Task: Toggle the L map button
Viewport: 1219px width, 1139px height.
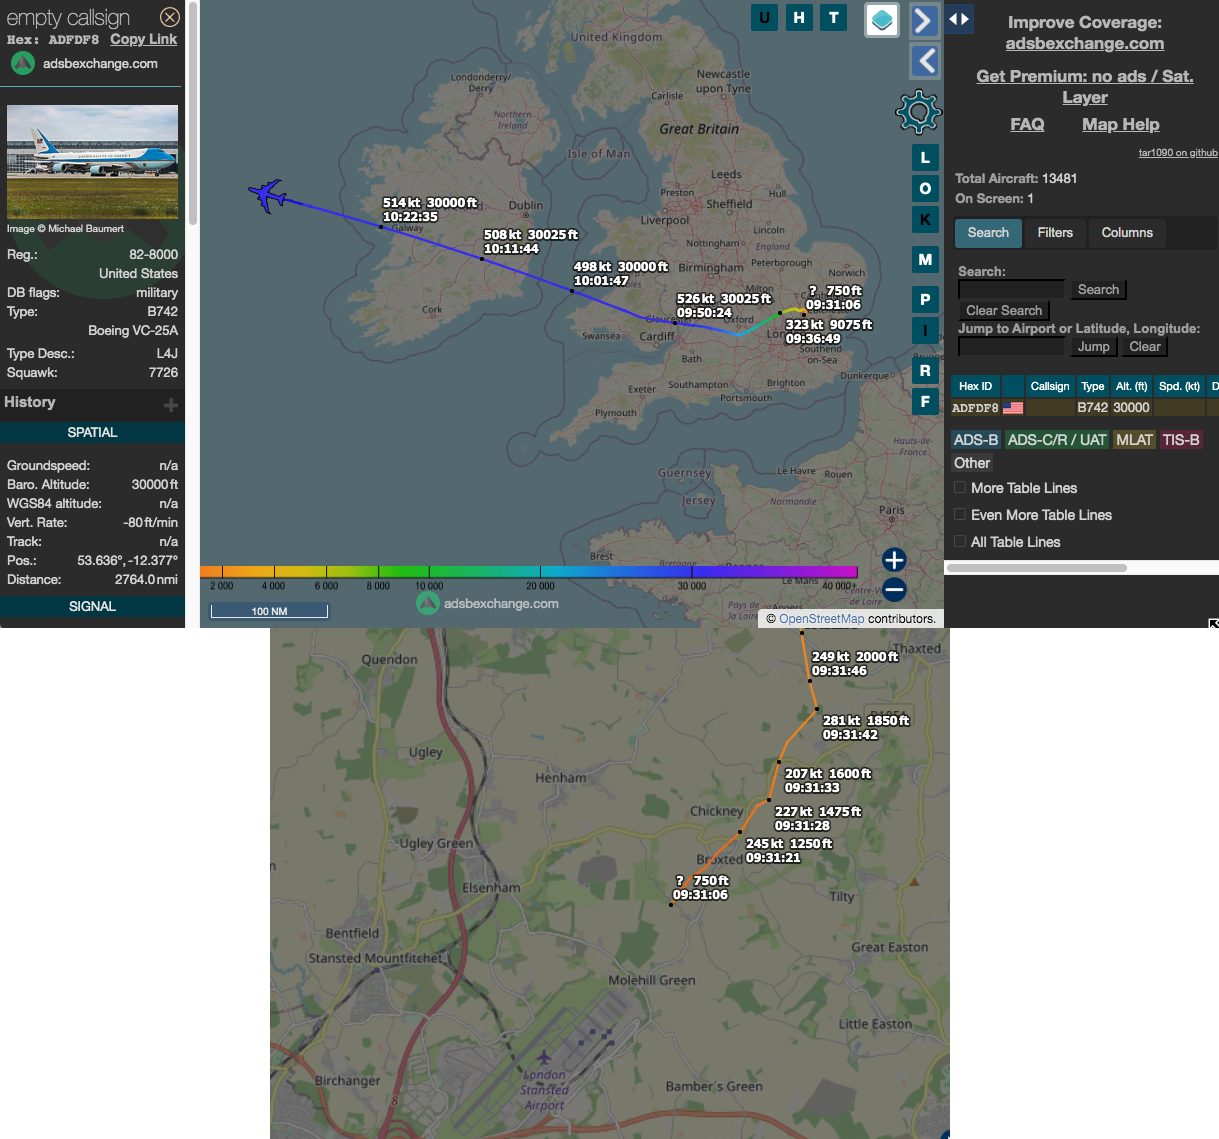Action: (x=925, y=157)
